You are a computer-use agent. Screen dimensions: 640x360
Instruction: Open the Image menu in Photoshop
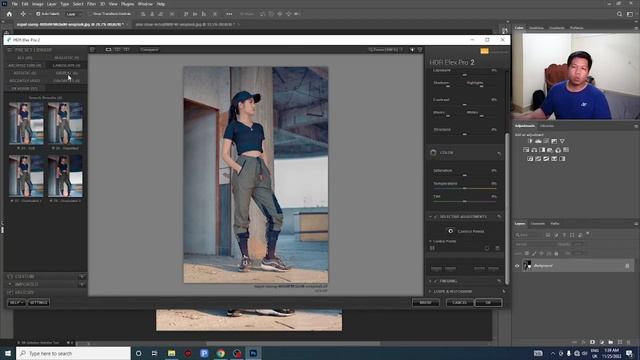tap(37, 4)
